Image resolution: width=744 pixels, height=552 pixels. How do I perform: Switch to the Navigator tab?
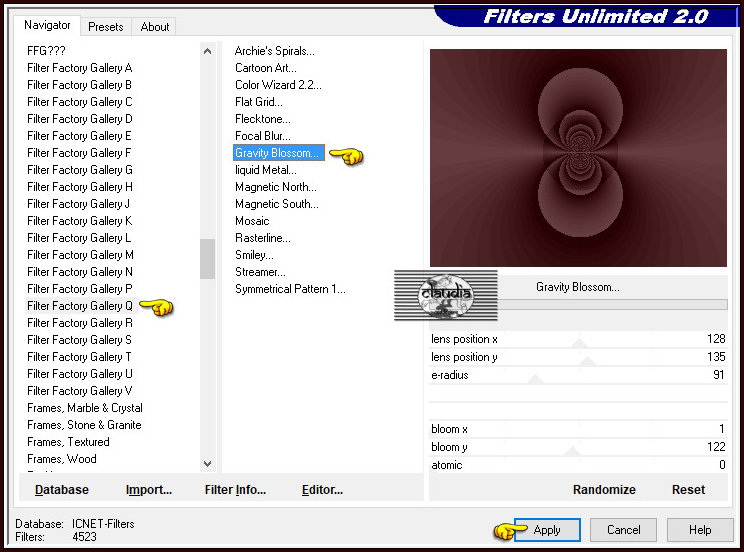tap(47, 25)
